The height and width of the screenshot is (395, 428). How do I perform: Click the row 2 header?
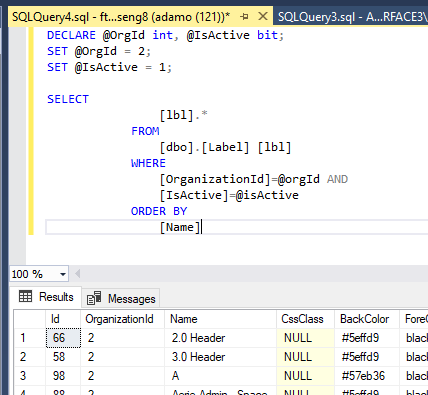[x=30, y=357]
